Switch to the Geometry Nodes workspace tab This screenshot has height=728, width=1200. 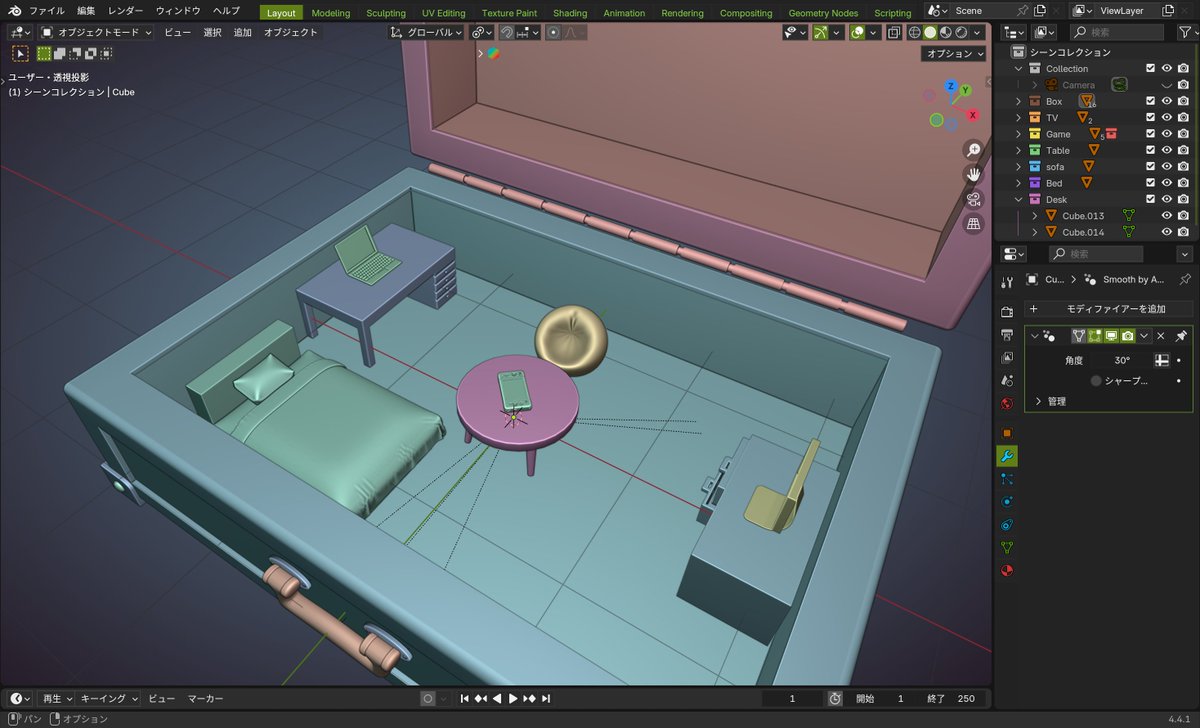coord(823,13)
